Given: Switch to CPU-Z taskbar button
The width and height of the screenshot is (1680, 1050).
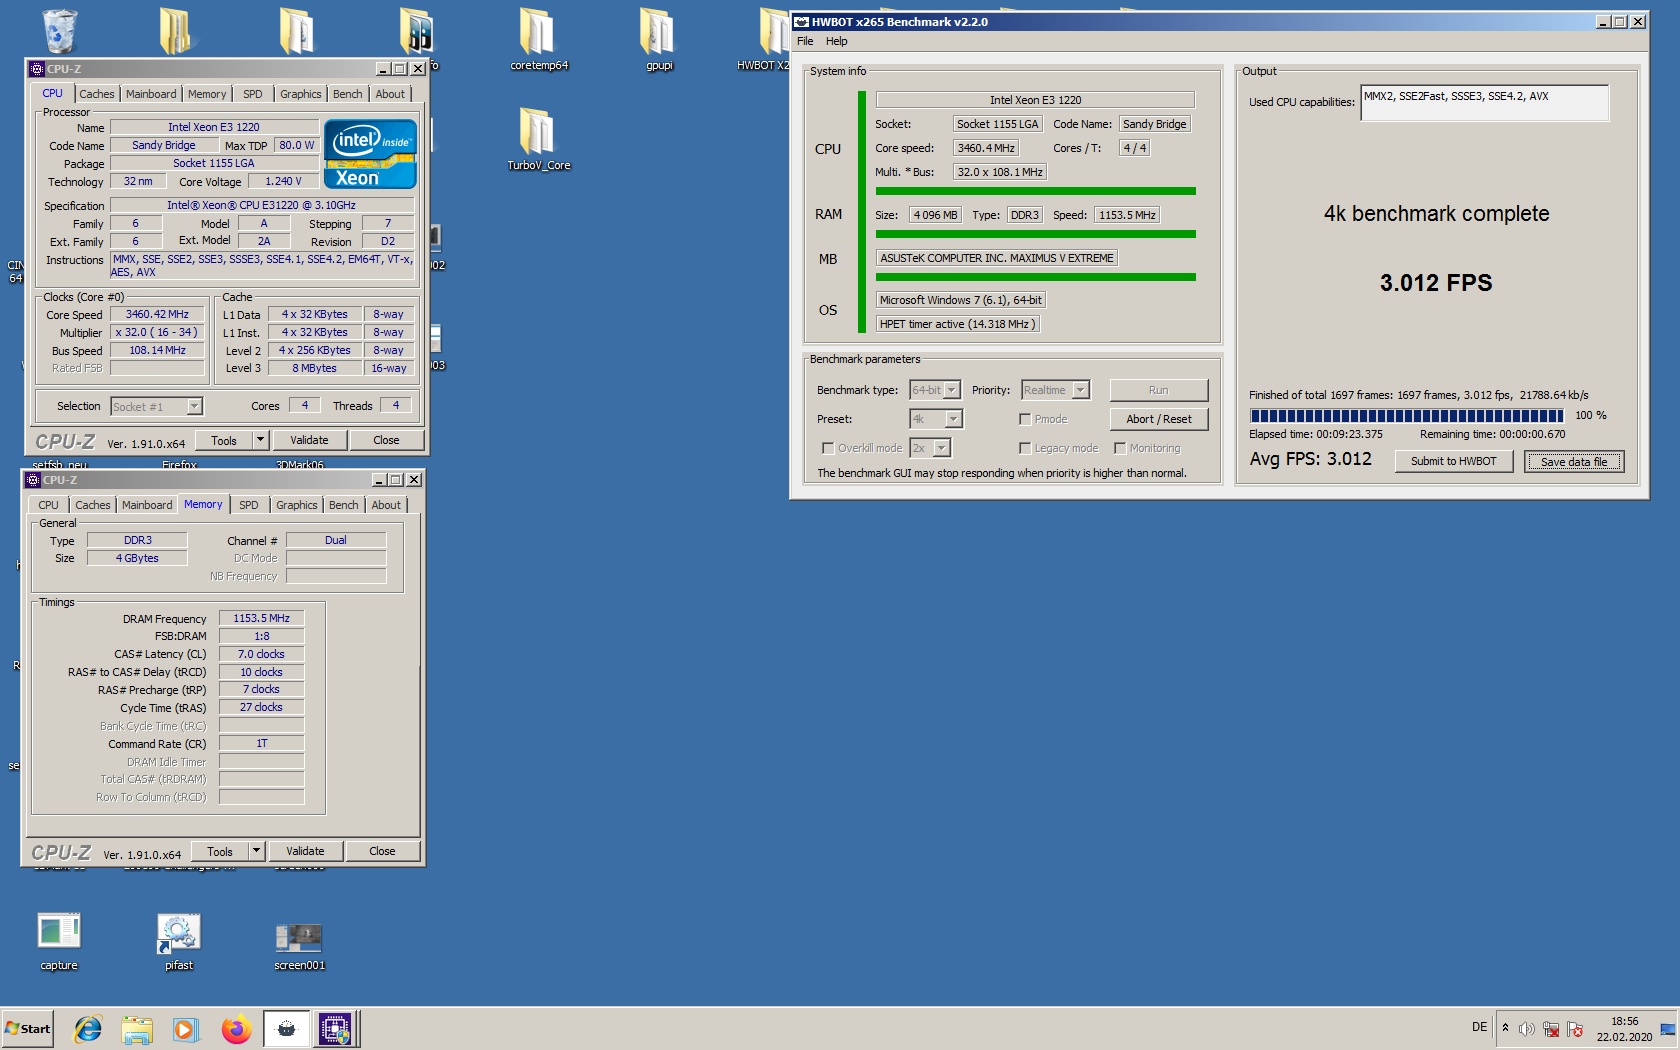Looking at the screenshot, I should (x=336, y=1028).
